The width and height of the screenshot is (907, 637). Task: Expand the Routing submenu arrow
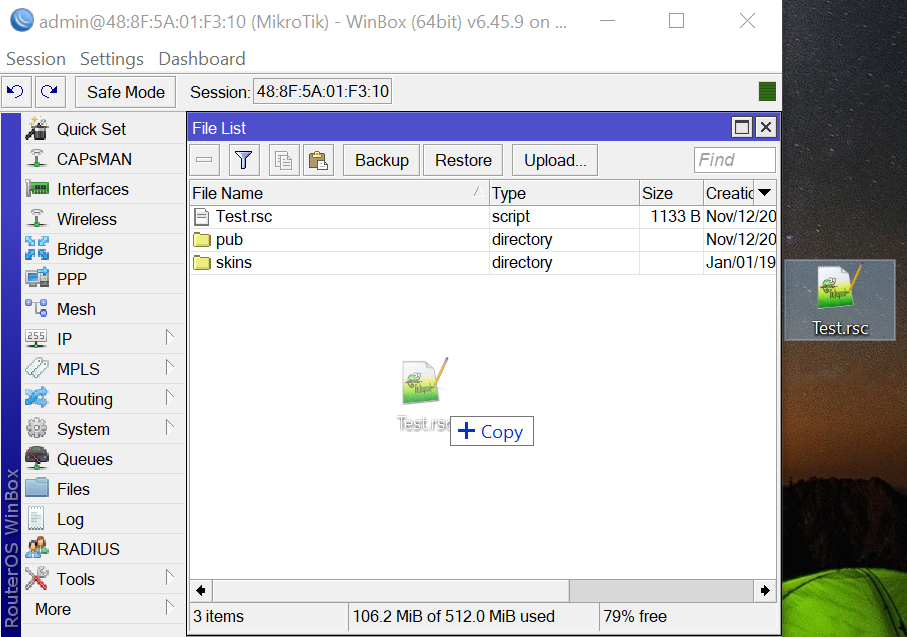click(x=169, y=397)
